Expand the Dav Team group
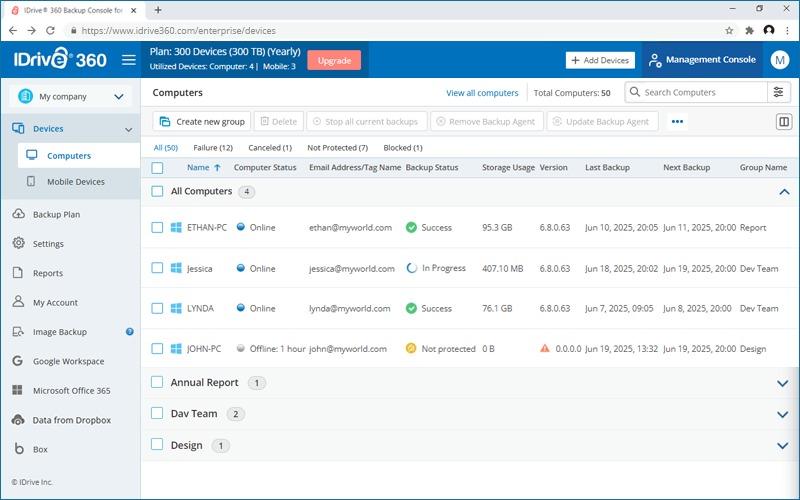This screenshot has width=800, height=500. coord(782,414)
